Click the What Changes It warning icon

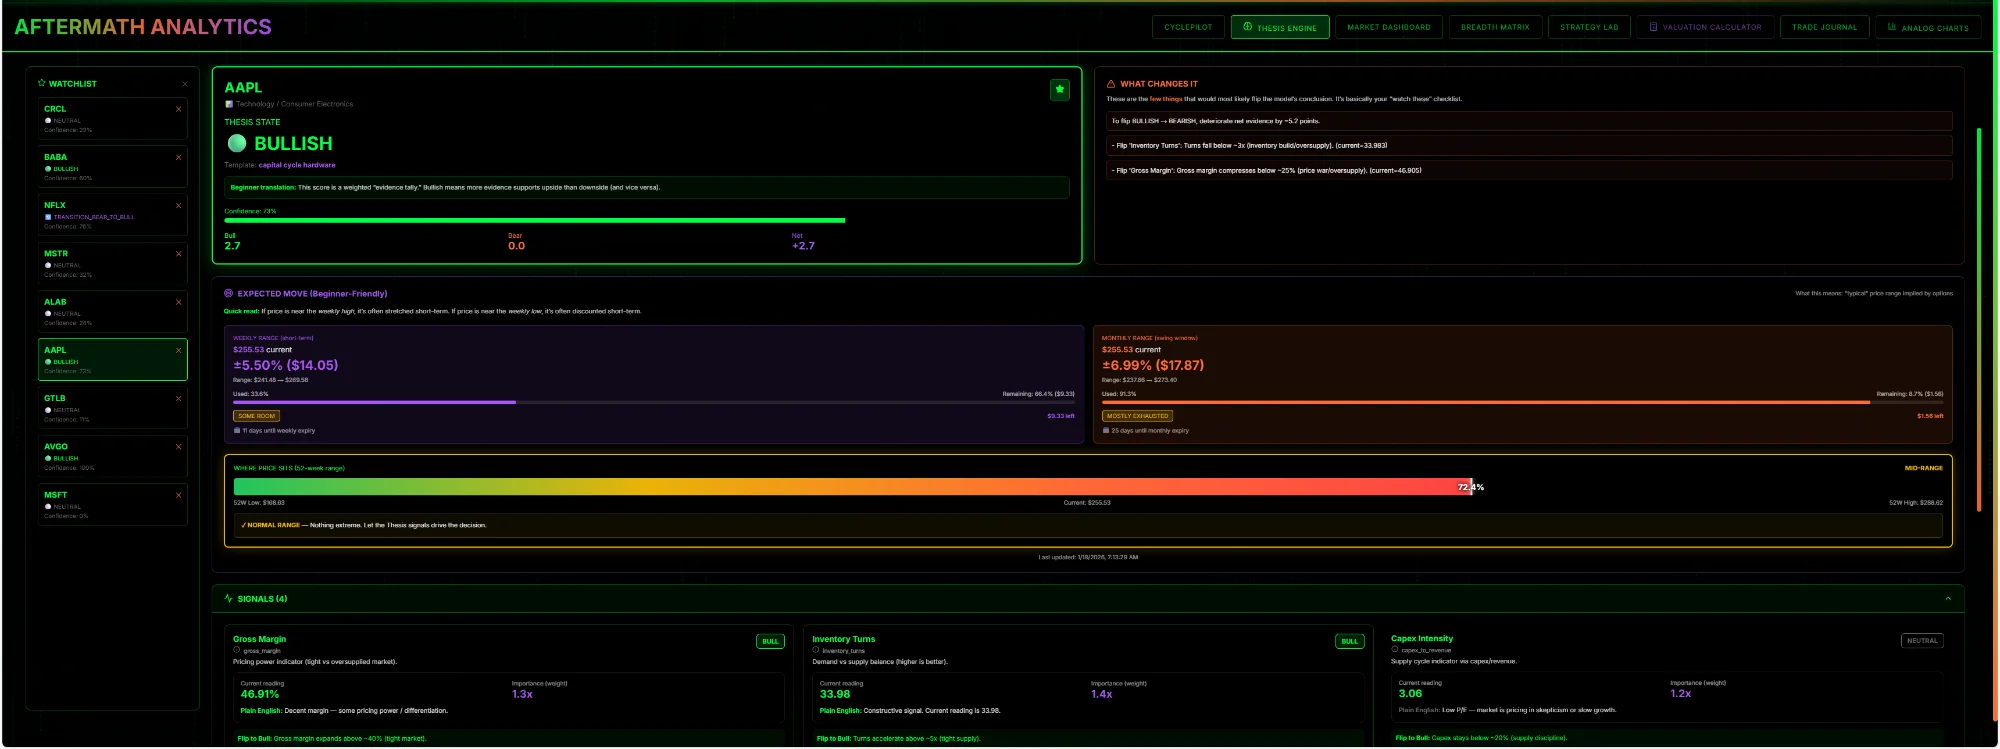coord(1111,84)
